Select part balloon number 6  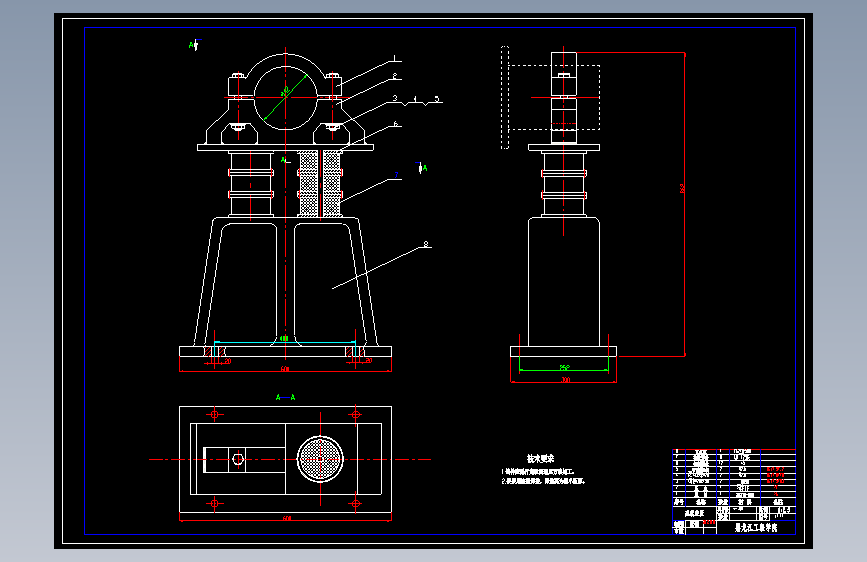[x=395, y=124]
